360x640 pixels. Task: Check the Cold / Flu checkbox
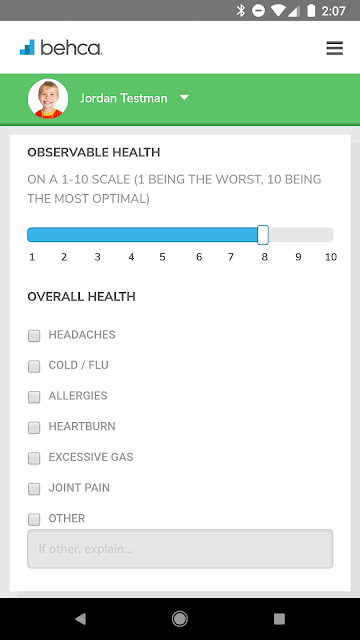tap(34, 367)
